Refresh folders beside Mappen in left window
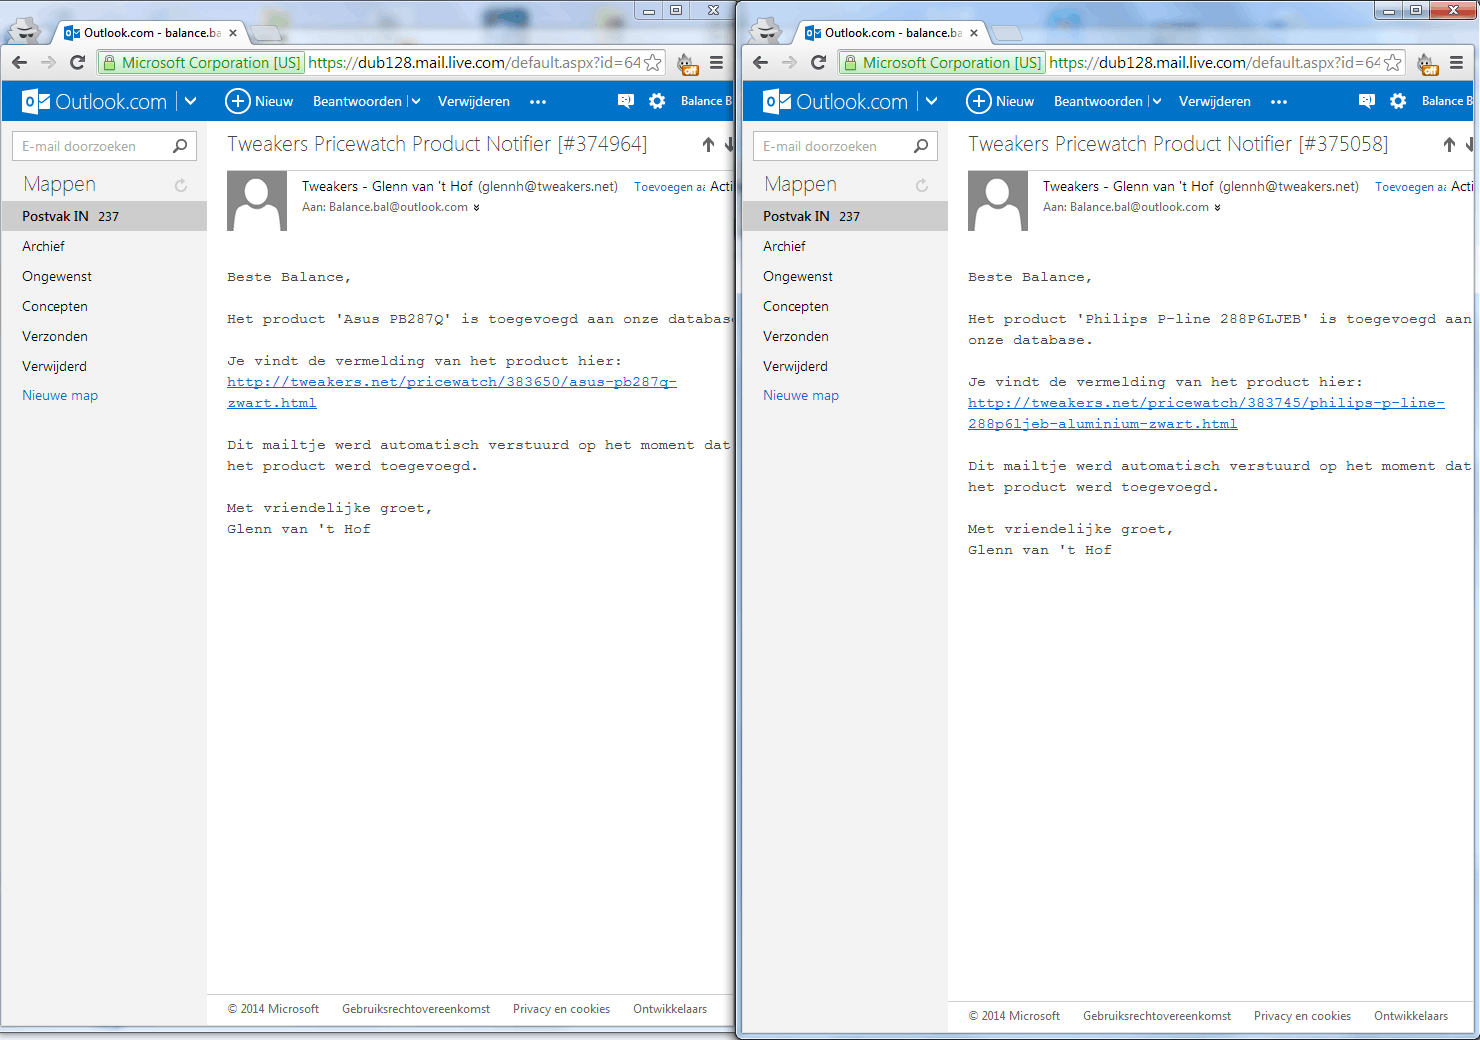Screen dimensions: 1480x1040 pos(181,185)
